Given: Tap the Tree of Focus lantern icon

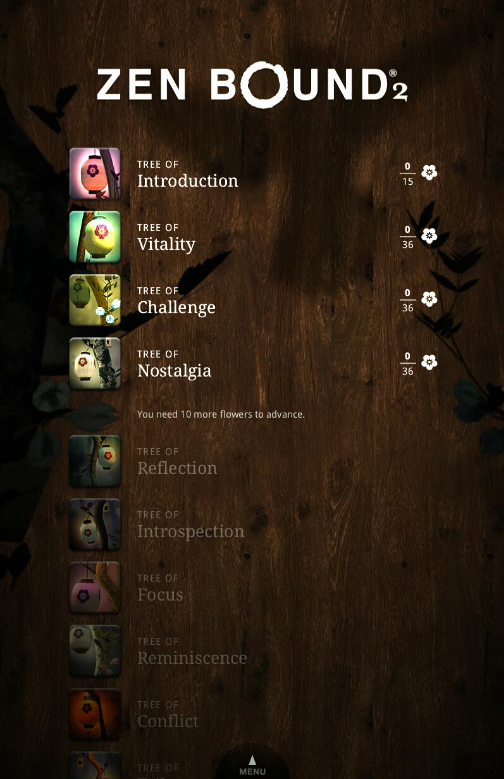Looking at the screenshot, I should 94,587.
